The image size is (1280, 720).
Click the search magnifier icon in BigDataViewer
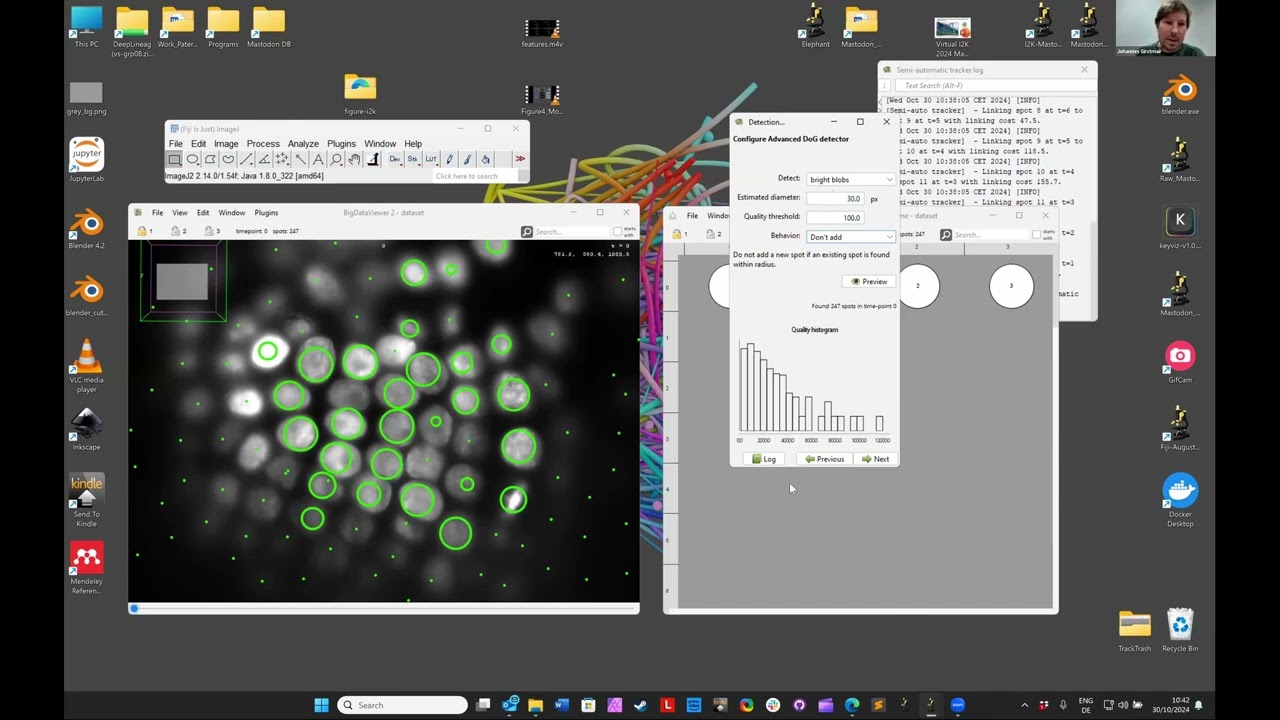(527, 231)
